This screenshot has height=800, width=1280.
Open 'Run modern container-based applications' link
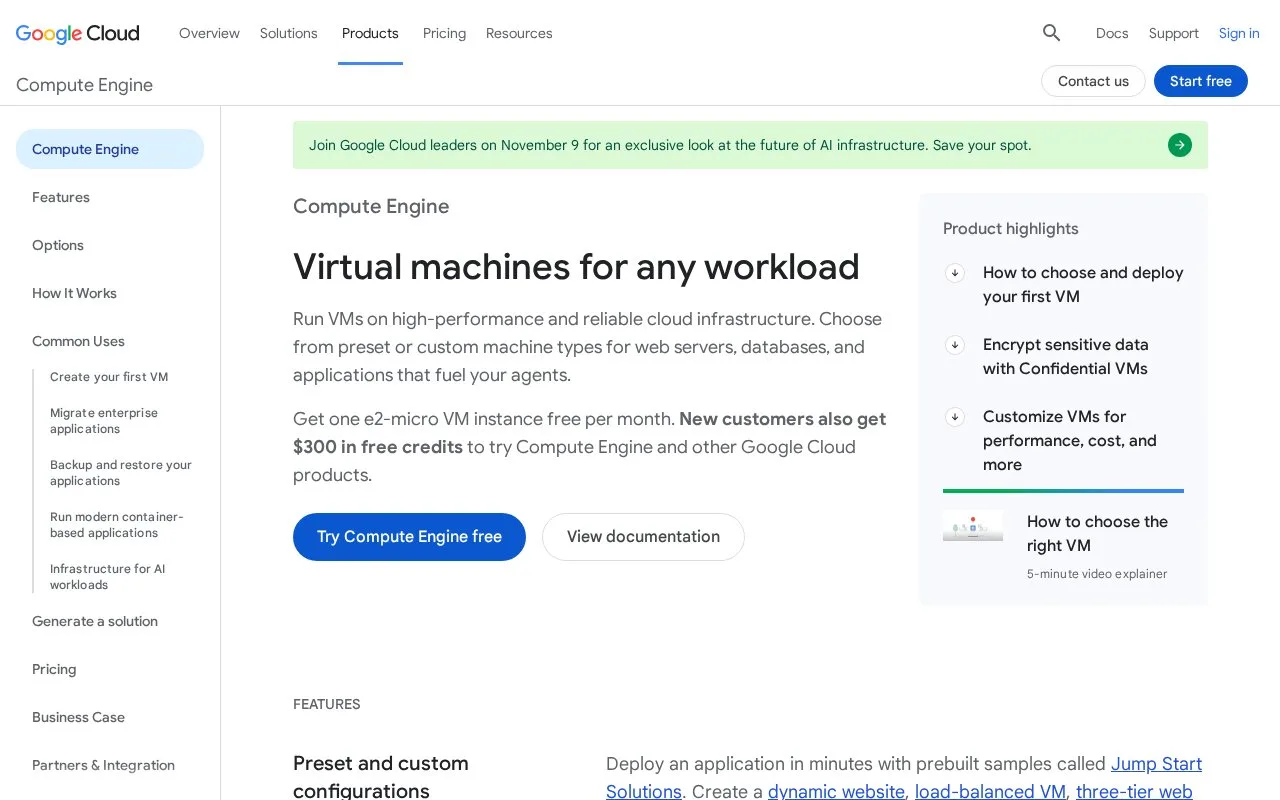pos(117,525)
